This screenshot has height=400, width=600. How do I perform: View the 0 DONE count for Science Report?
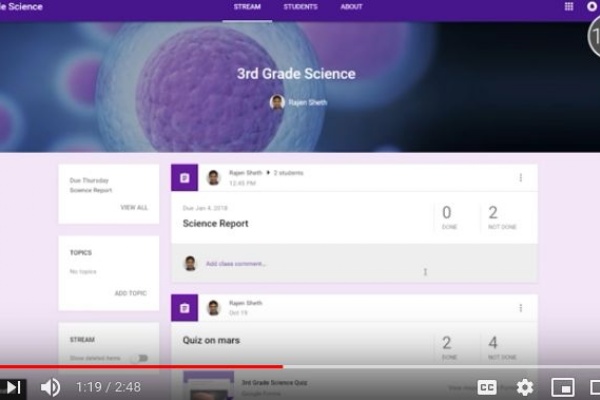pyautogui.click(x=449, y=217)
